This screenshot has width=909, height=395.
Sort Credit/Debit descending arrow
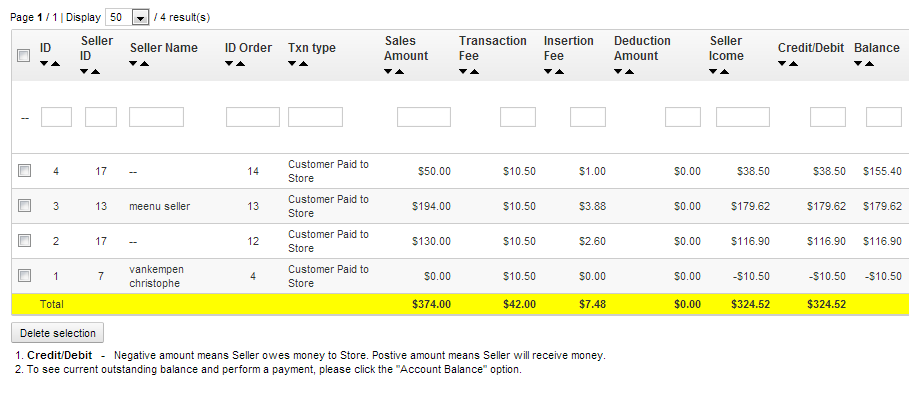tap(782, 63)
